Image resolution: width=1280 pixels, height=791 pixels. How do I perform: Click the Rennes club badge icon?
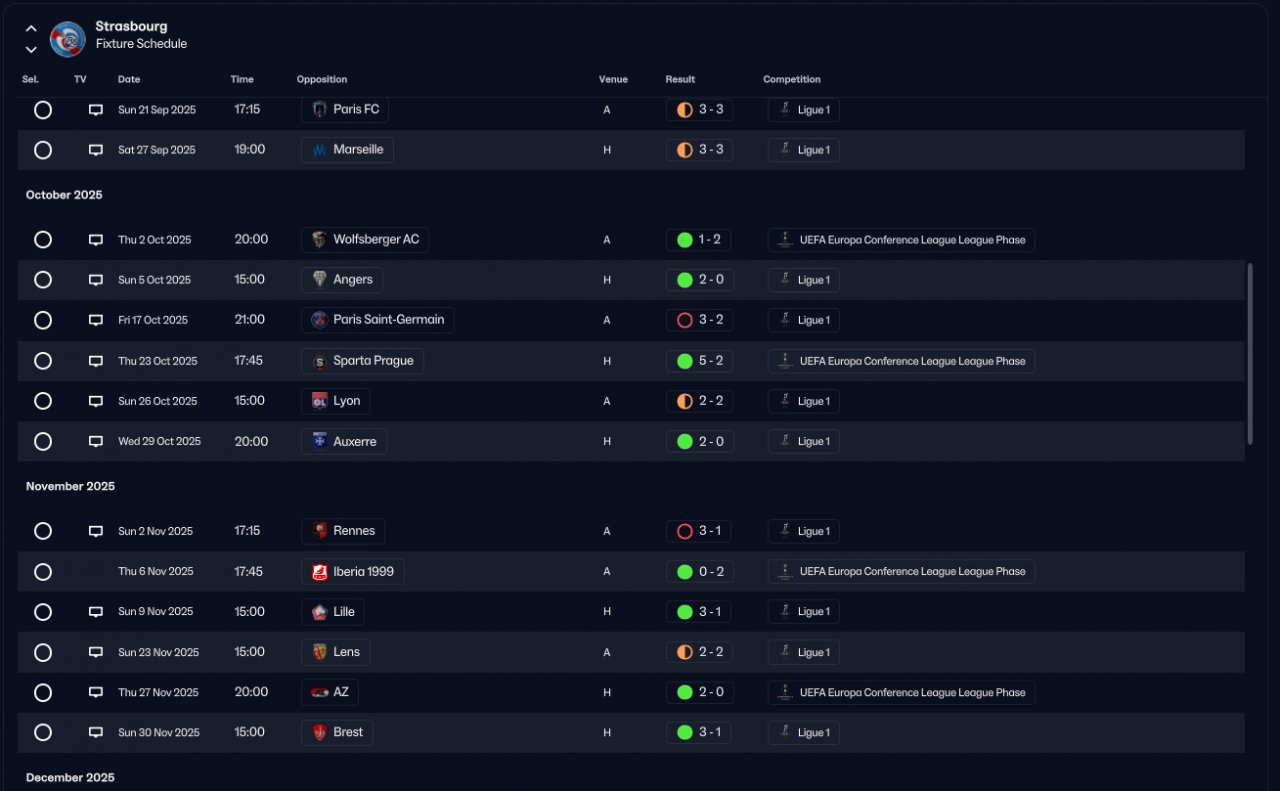(319, 531)
